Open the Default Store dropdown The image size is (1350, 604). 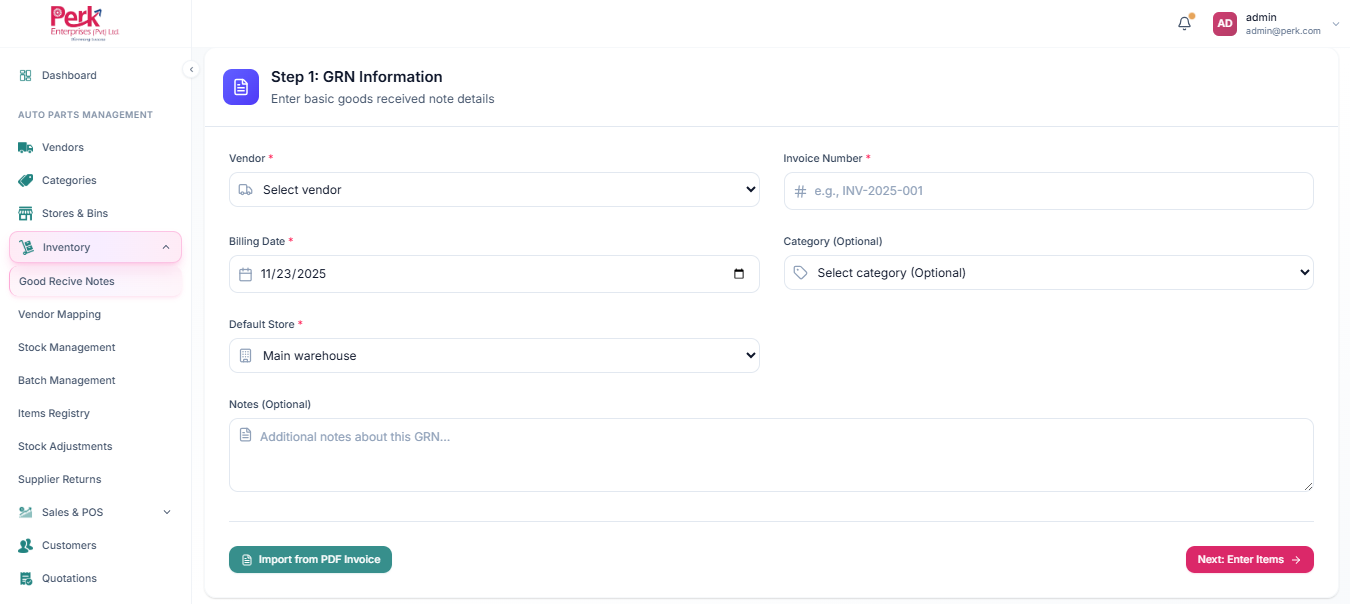(x=494, y=356)
